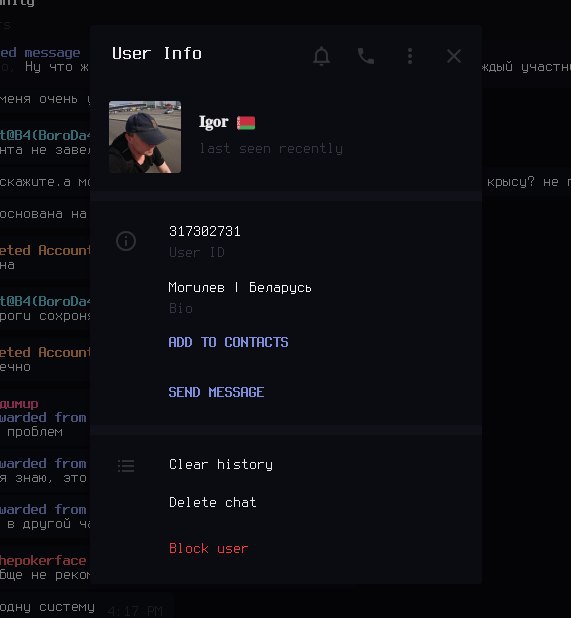This screenshot has width=571, height=618.
Task: Click the thepokerface sender name in chat
Action: point(43,560)
